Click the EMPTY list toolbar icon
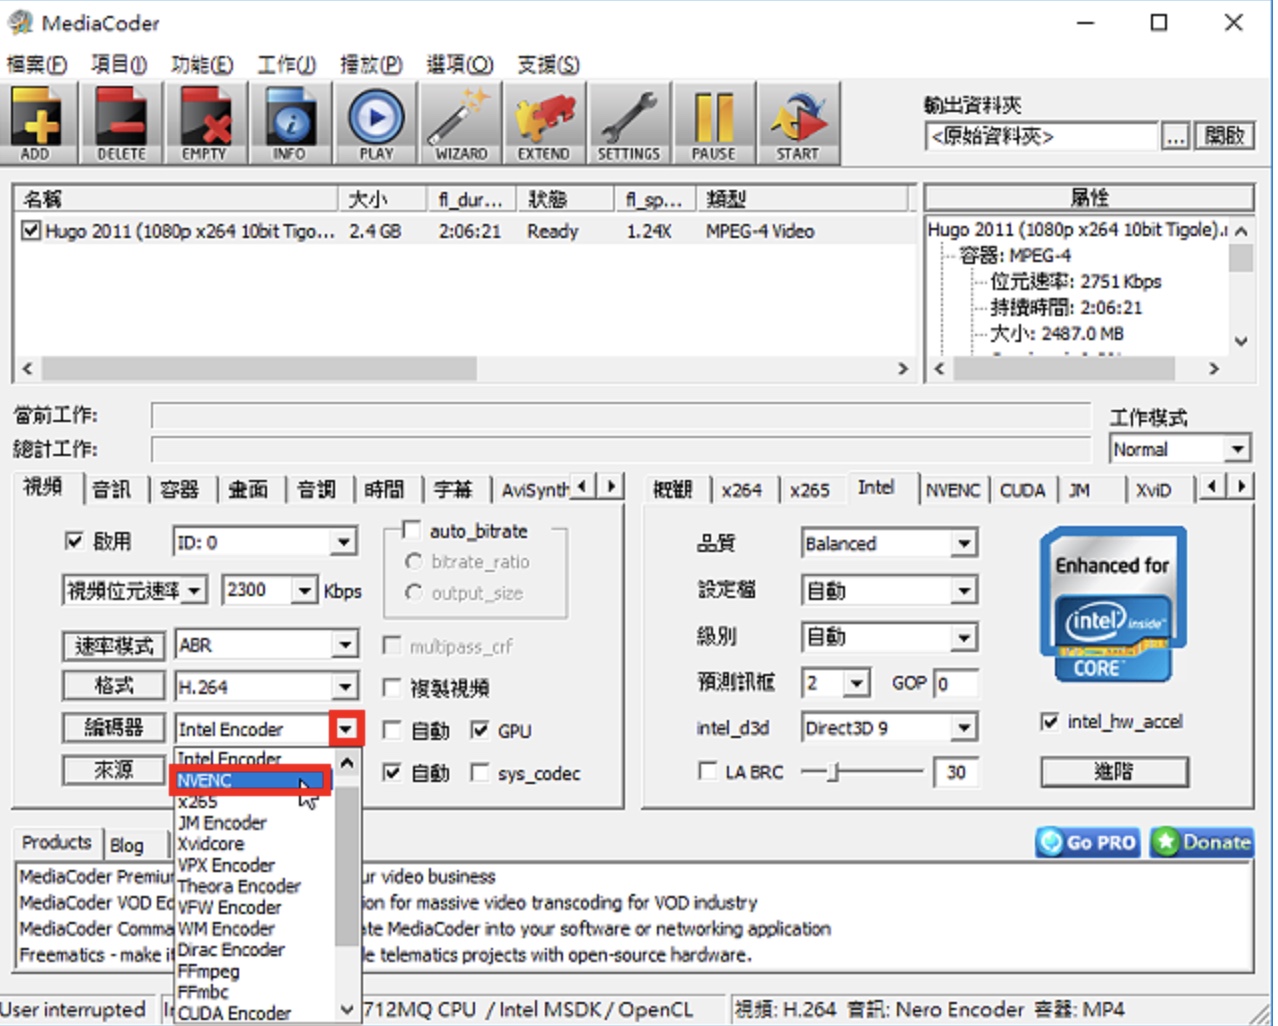This screenshot has height=1026, width=1278. [205, 124]
